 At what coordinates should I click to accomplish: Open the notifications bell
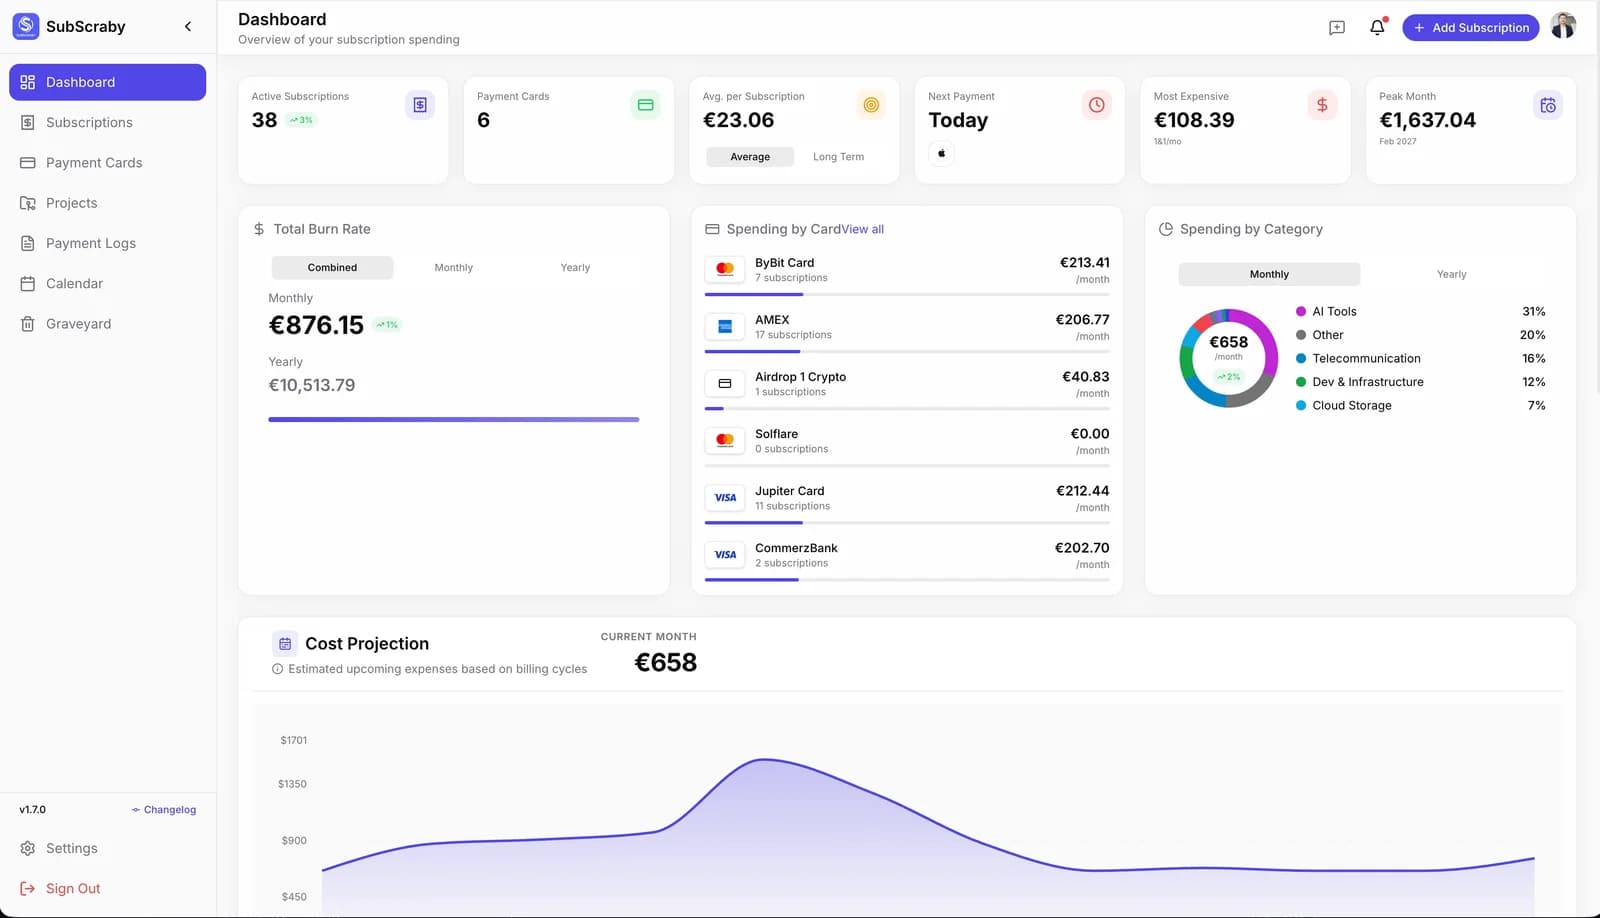tap(1377, 28)
